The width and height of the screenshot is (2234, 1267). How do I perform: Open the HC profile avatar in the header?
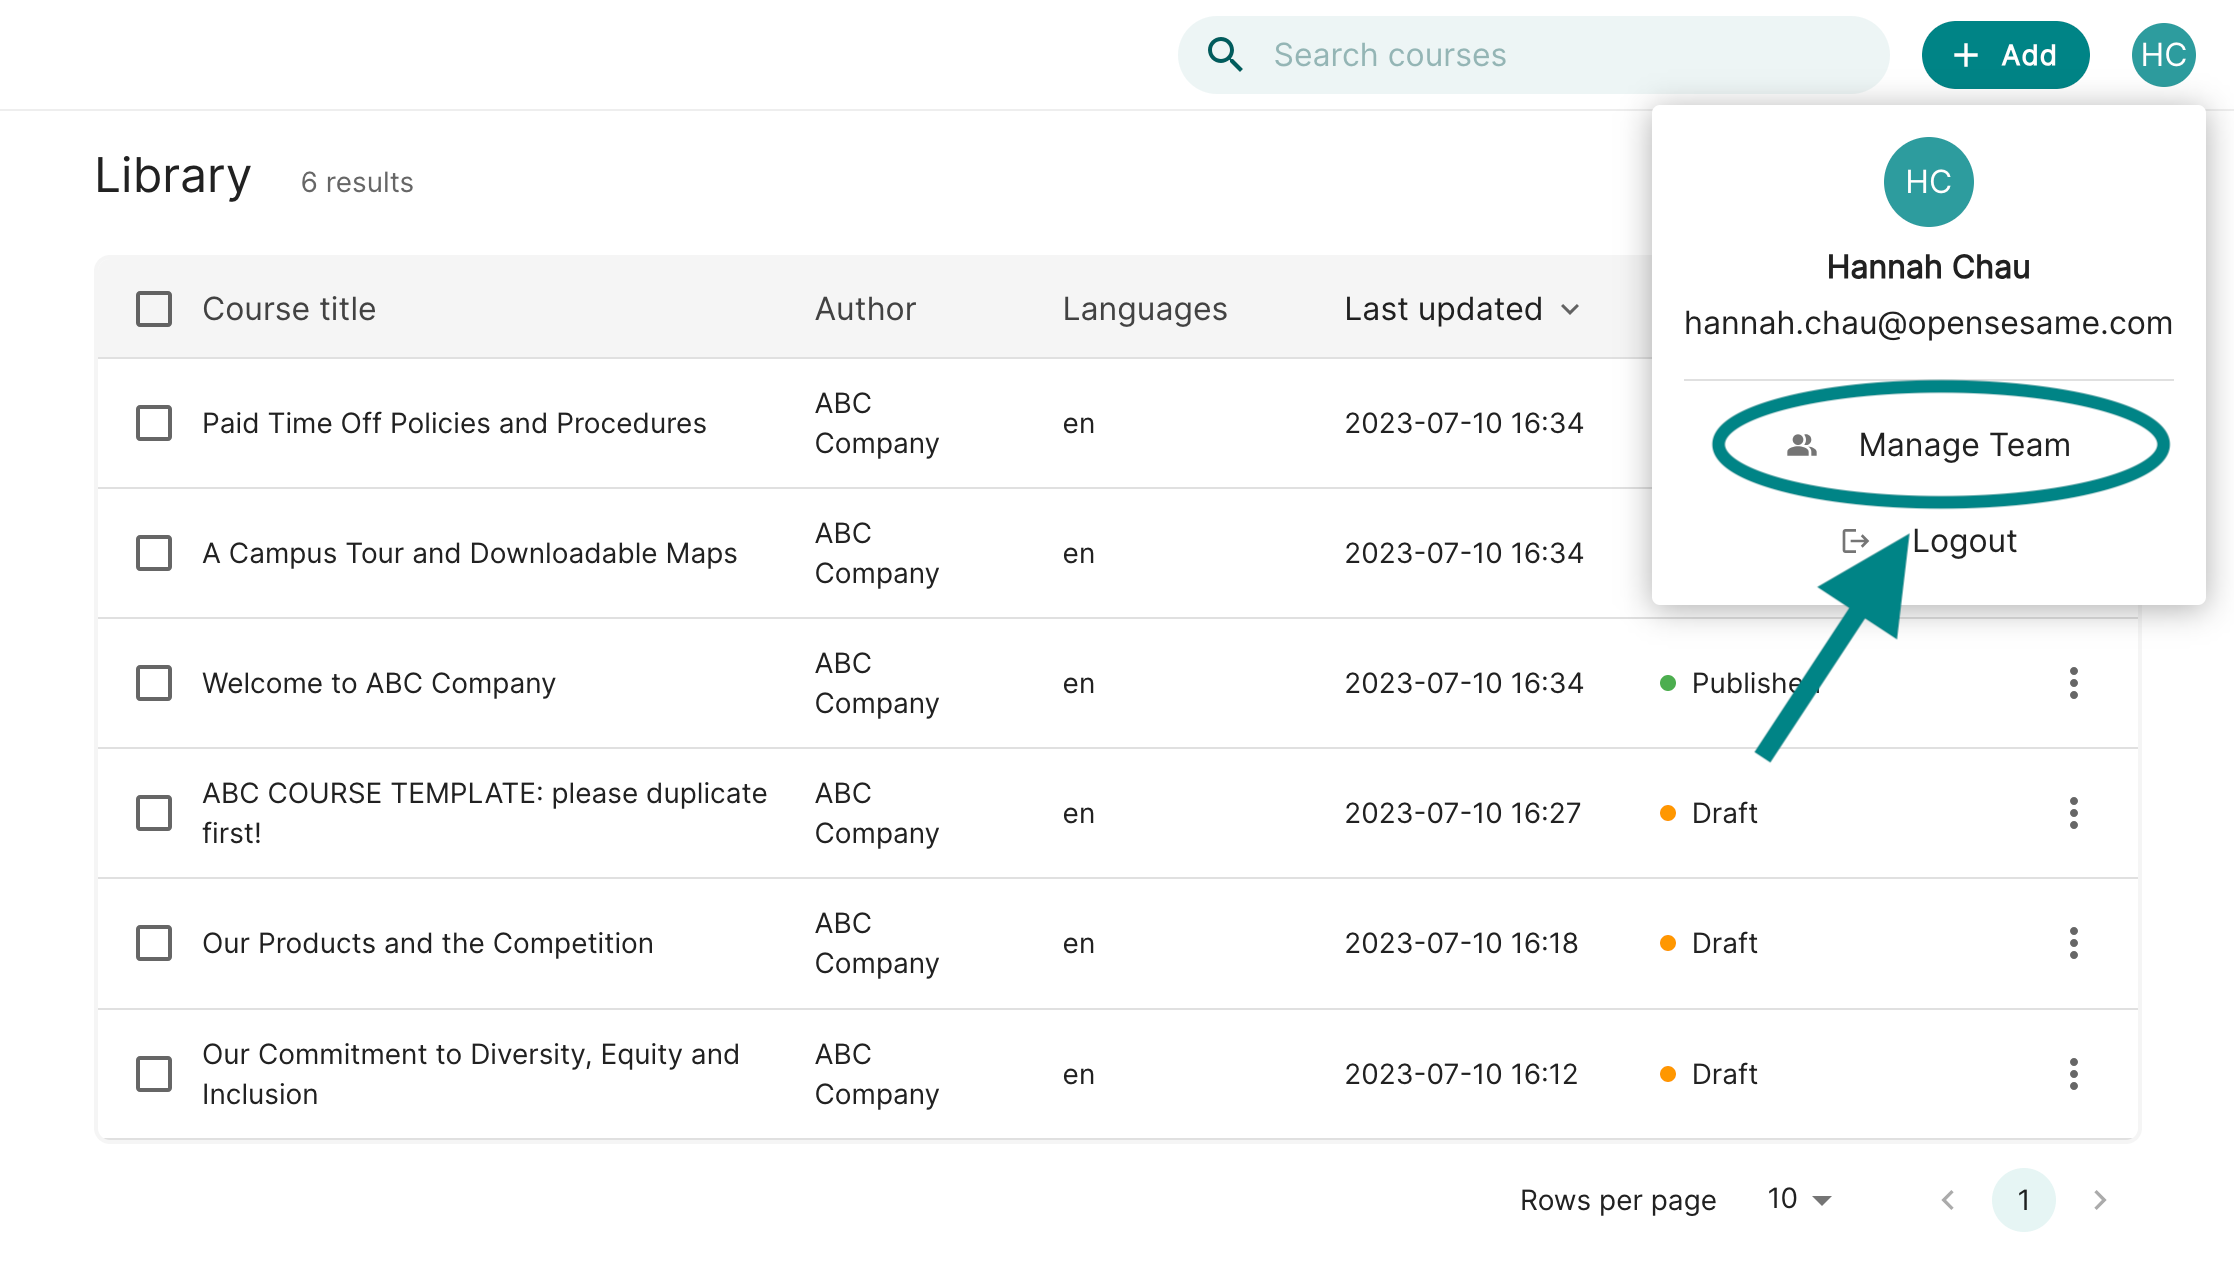point(2163,55)
